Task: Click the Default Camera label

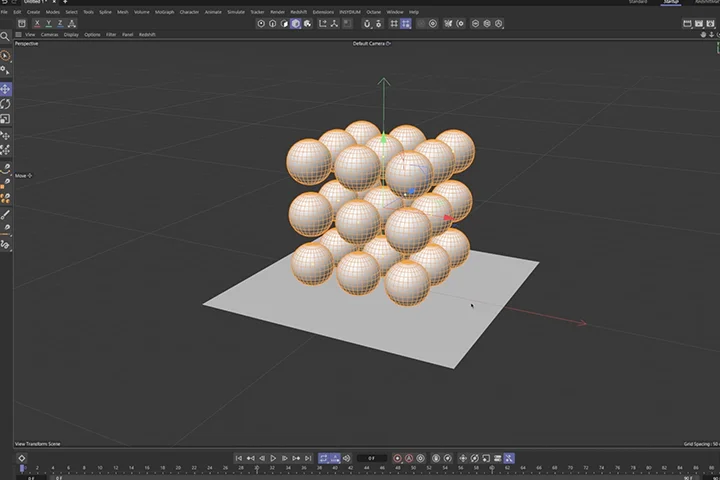Action: (x=369, y=44)
